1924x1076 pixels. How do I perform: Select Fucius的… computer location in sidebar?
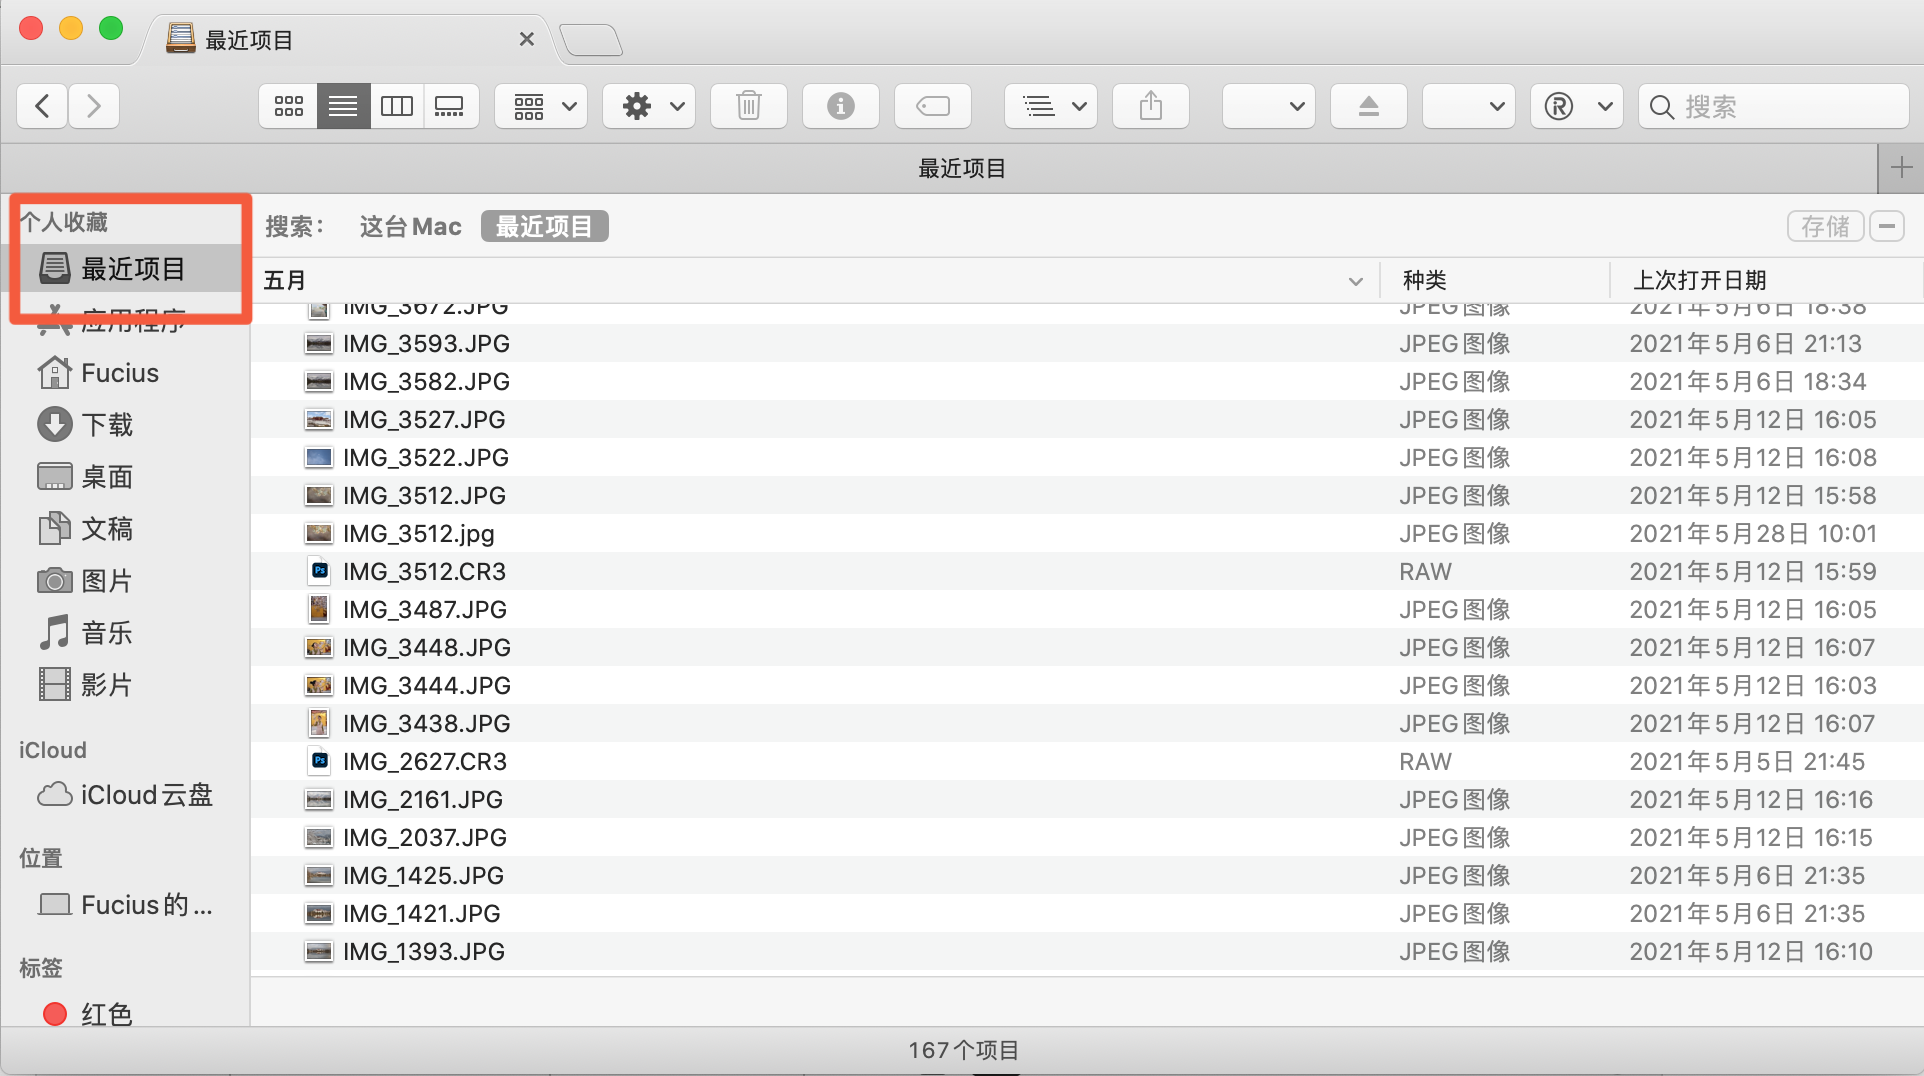tap(126, 905)
